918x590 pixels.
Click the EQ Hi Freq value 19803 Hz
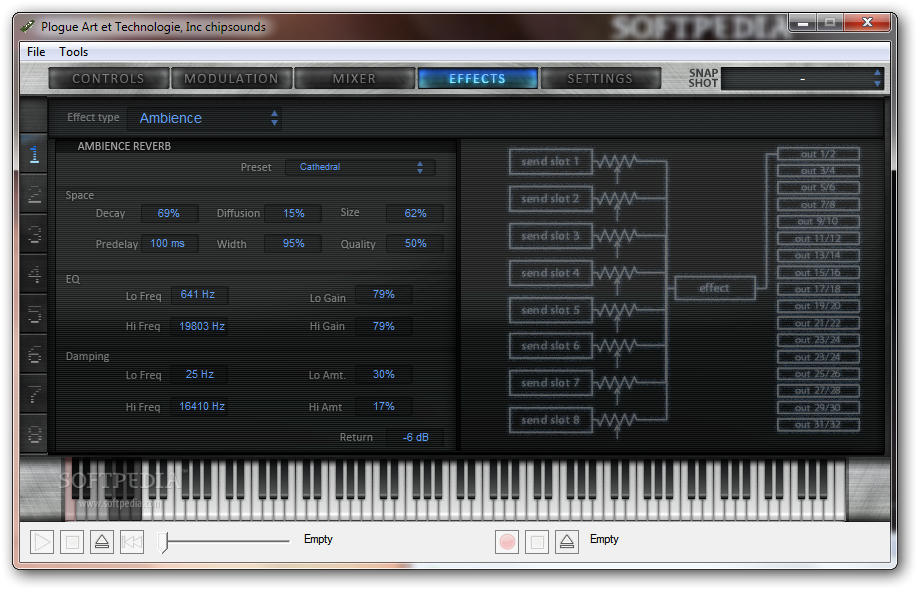pyautogui.click(x=200, y=327)
